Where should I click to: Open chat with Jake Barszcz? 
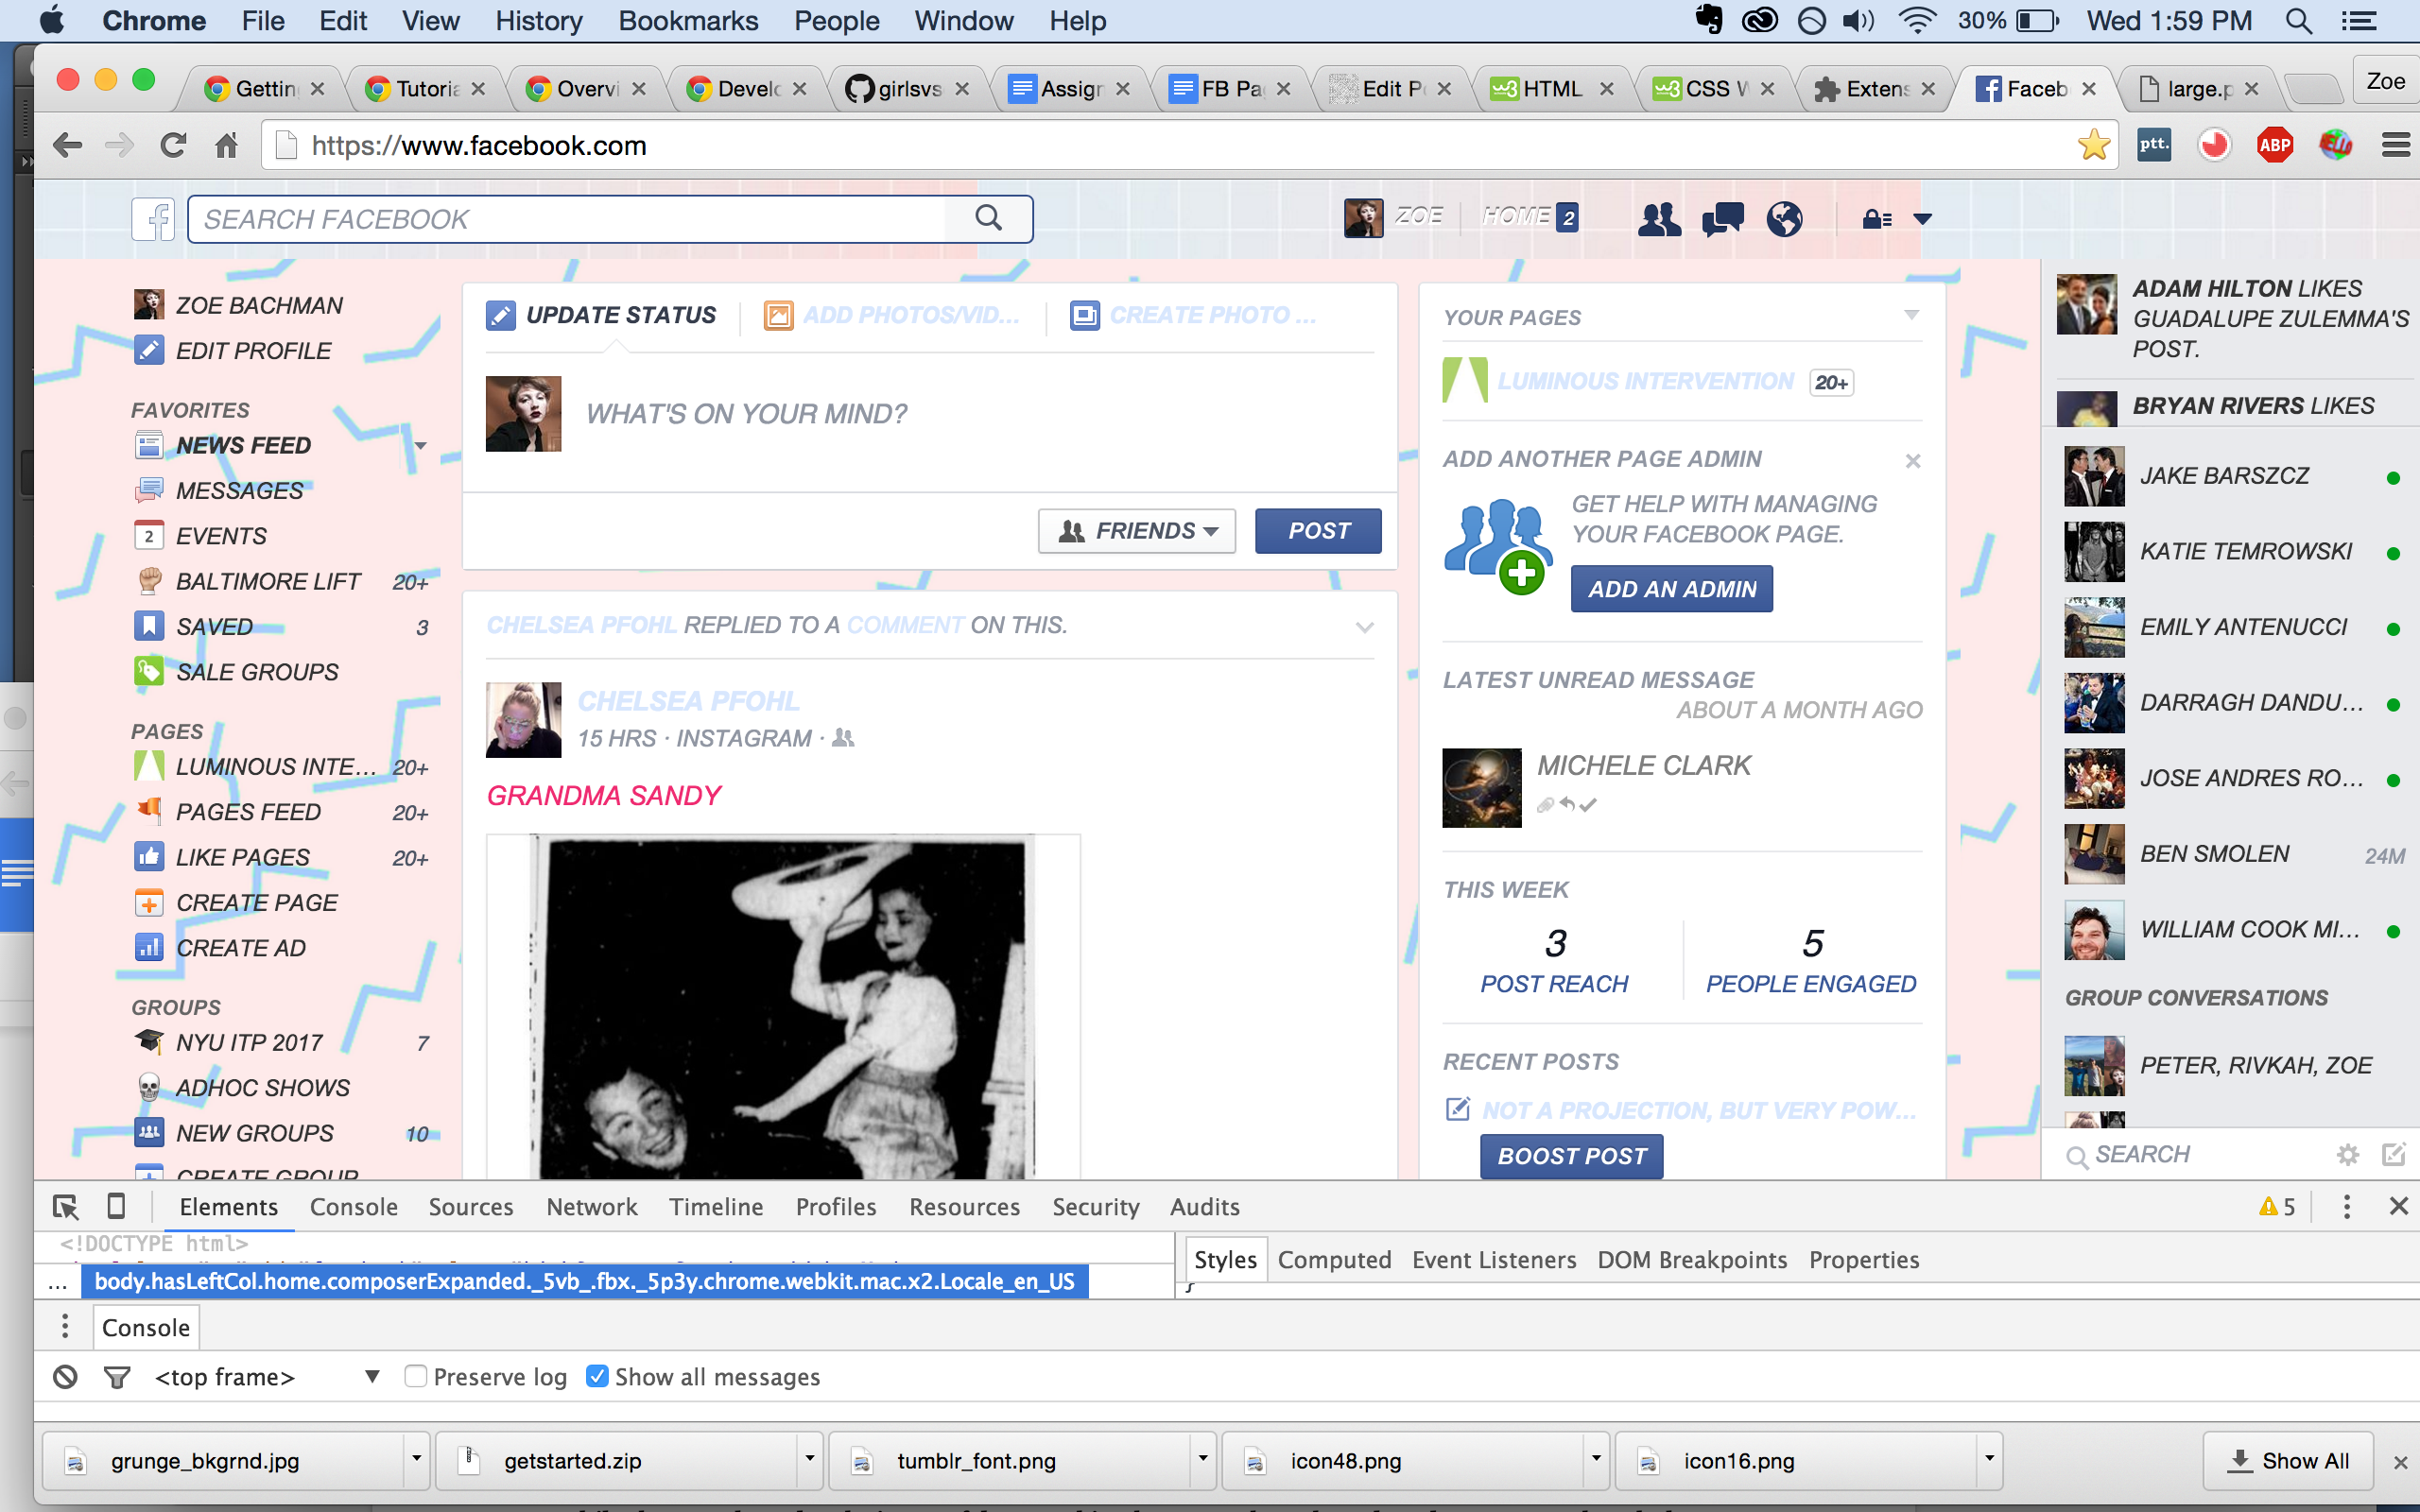coord(2231,476)
